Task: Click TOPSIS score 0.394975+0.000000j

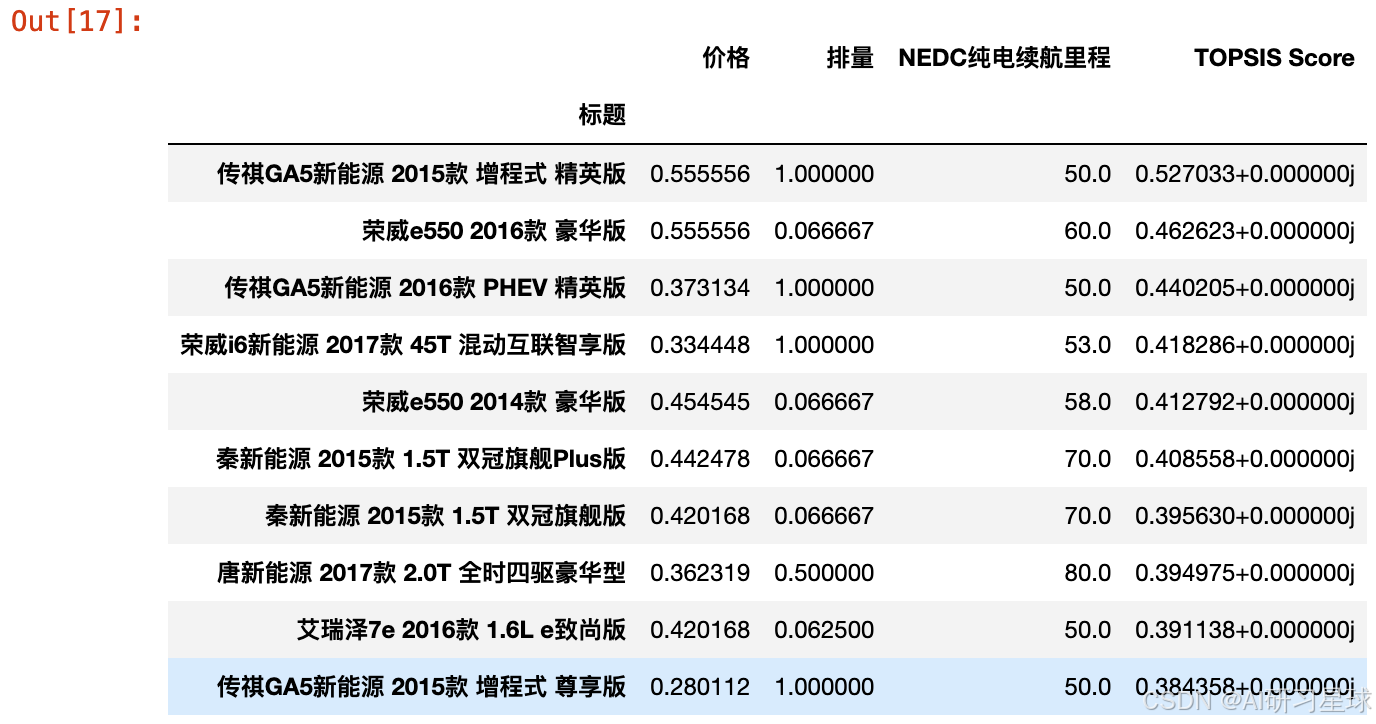Action: point(1244,573)
